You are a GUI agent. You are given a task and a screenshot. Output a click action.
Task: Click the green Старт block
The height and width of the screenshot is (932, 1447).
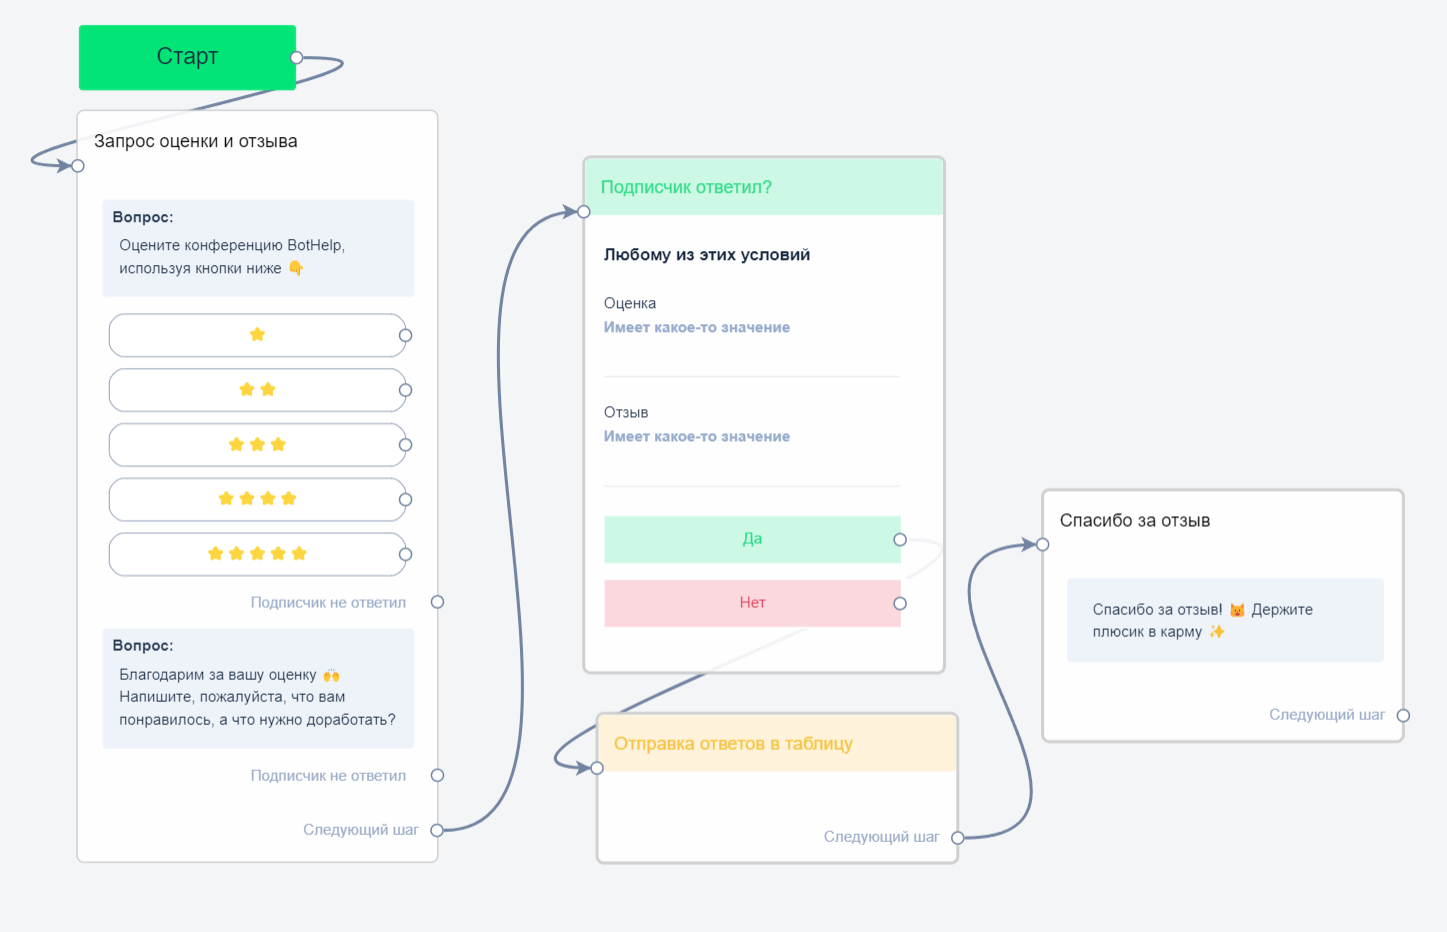click(x=187, y=57)
